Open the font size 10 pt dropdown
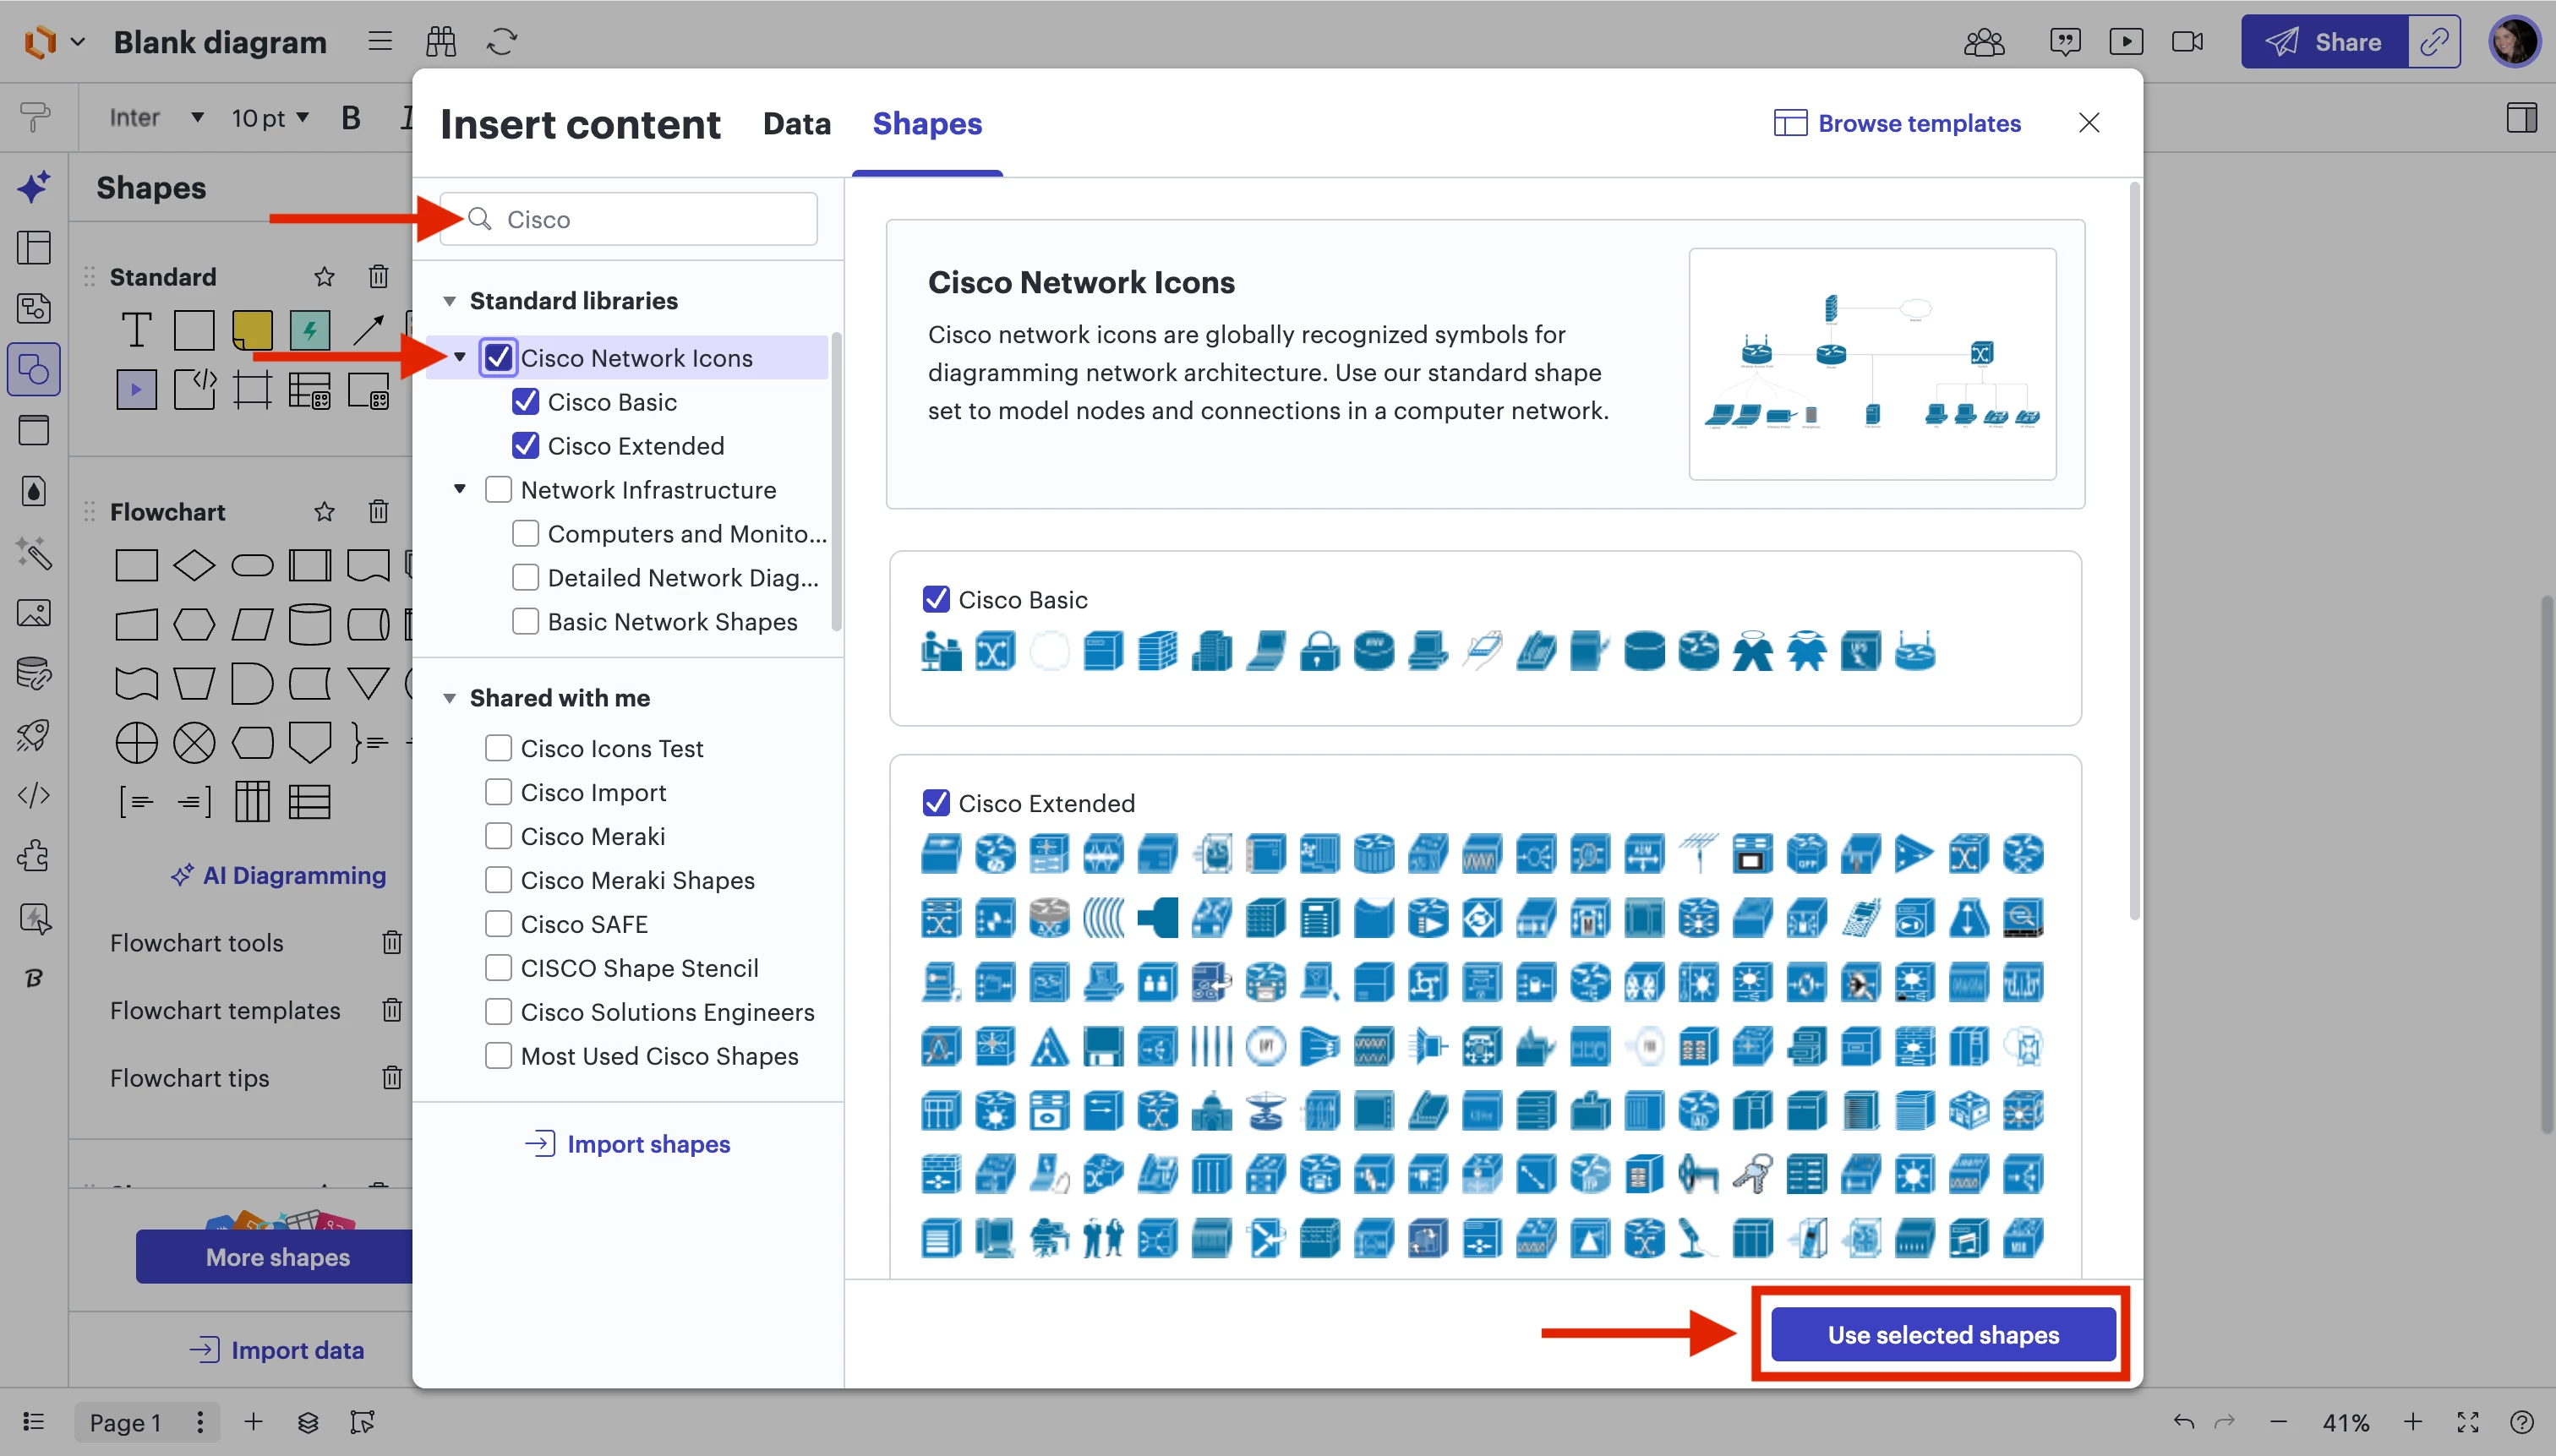Screen dimensions: 2556x1456 point(270,118)
